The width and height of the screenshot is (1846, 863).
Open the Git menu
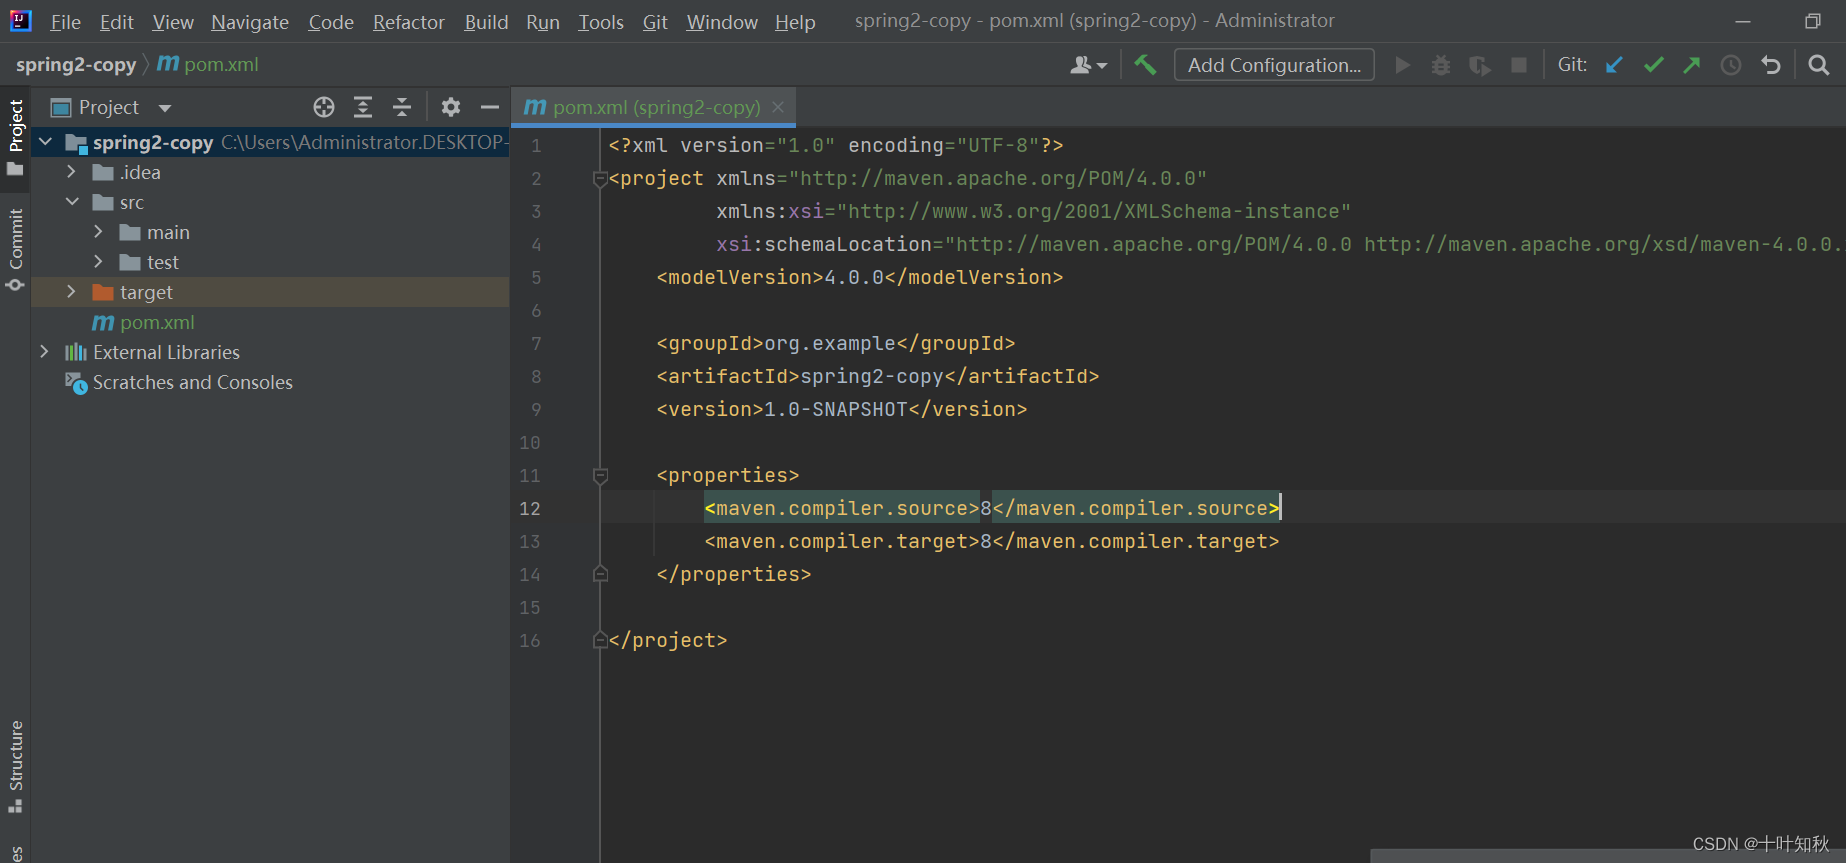click(655, 22)
